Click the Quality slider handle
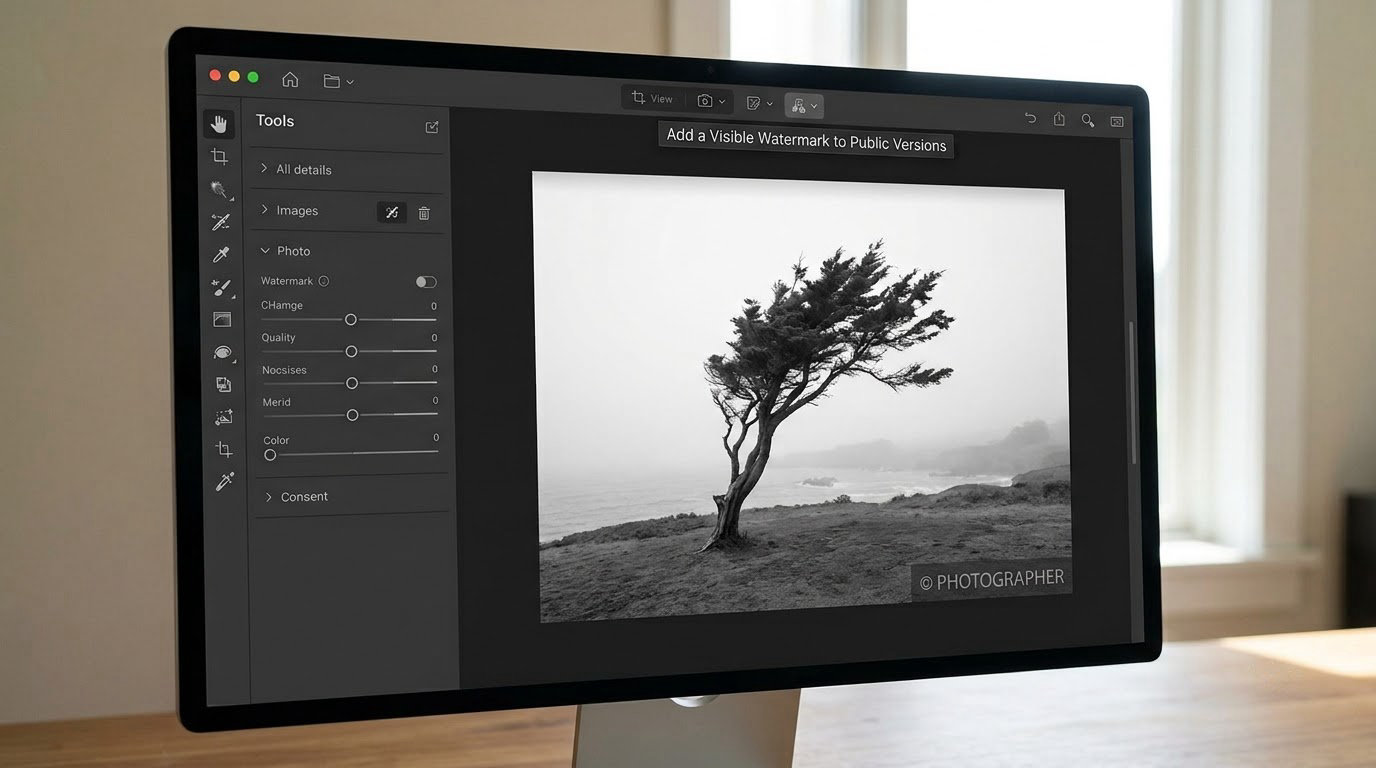Image resolution: width=1376 pixels, height=768 pixels. [x=351, y=351]
